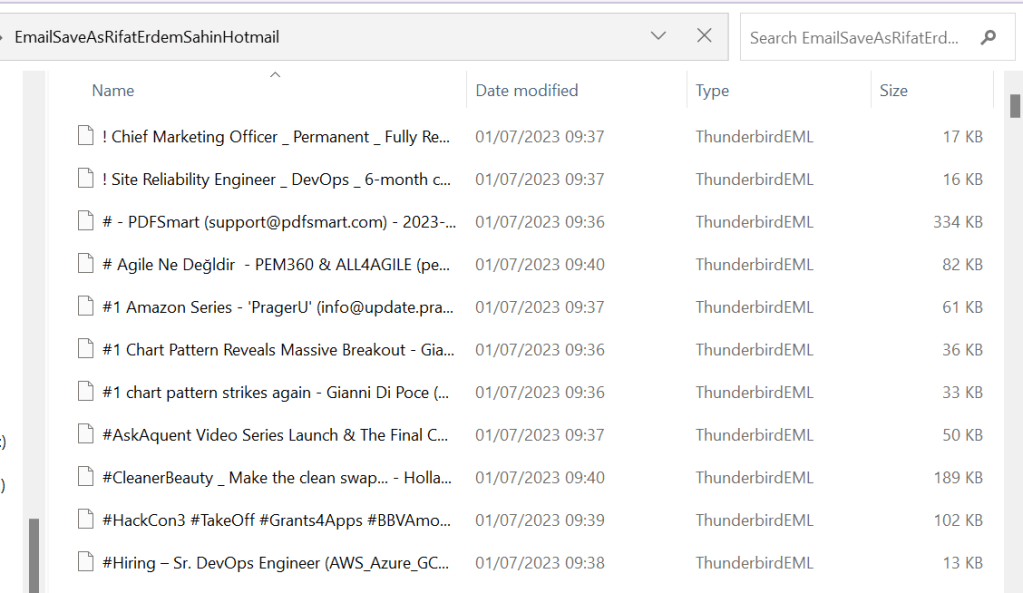Image resolution: width=1023 pixels, height=593 pixels.
Task: Sort files by the Size column
Action: click(893, 91)
